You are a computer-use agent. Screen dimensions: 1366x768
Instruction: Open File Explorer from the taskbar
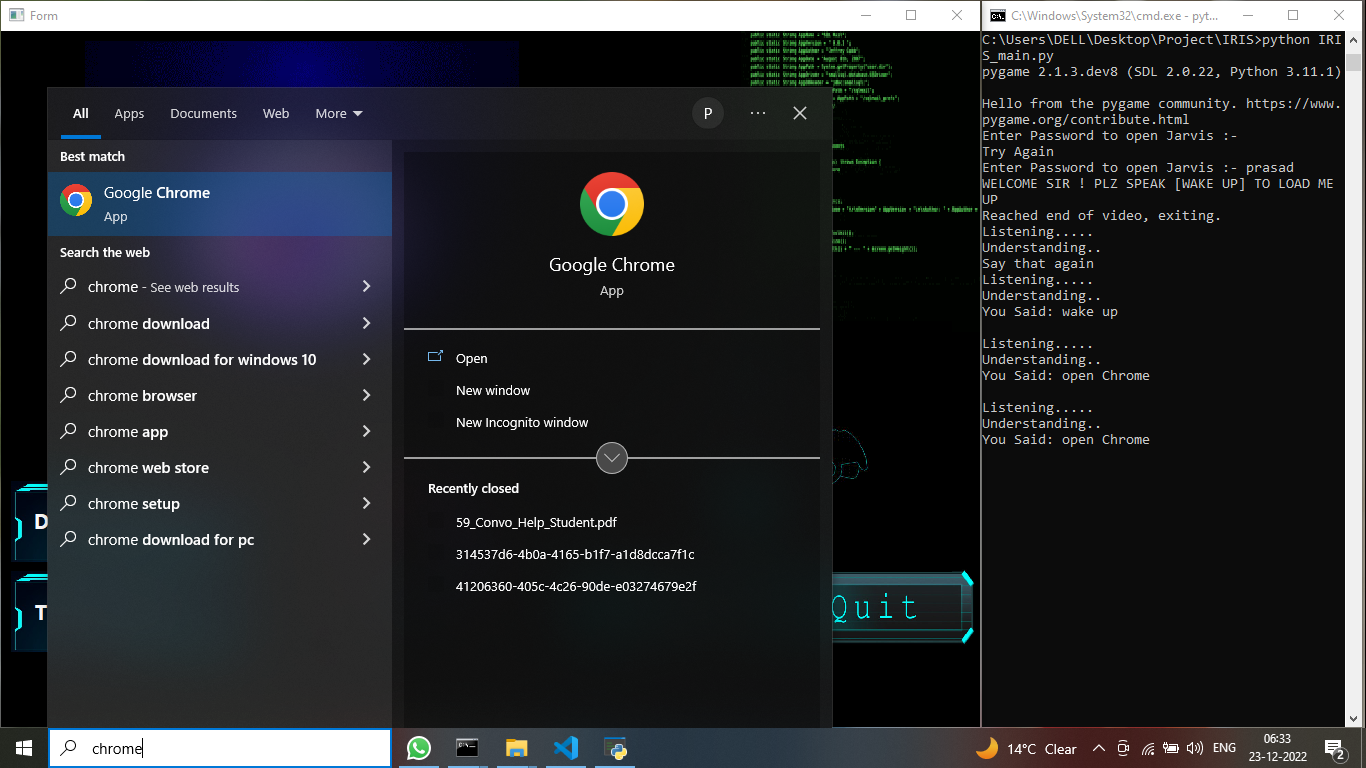click(516, 748)
